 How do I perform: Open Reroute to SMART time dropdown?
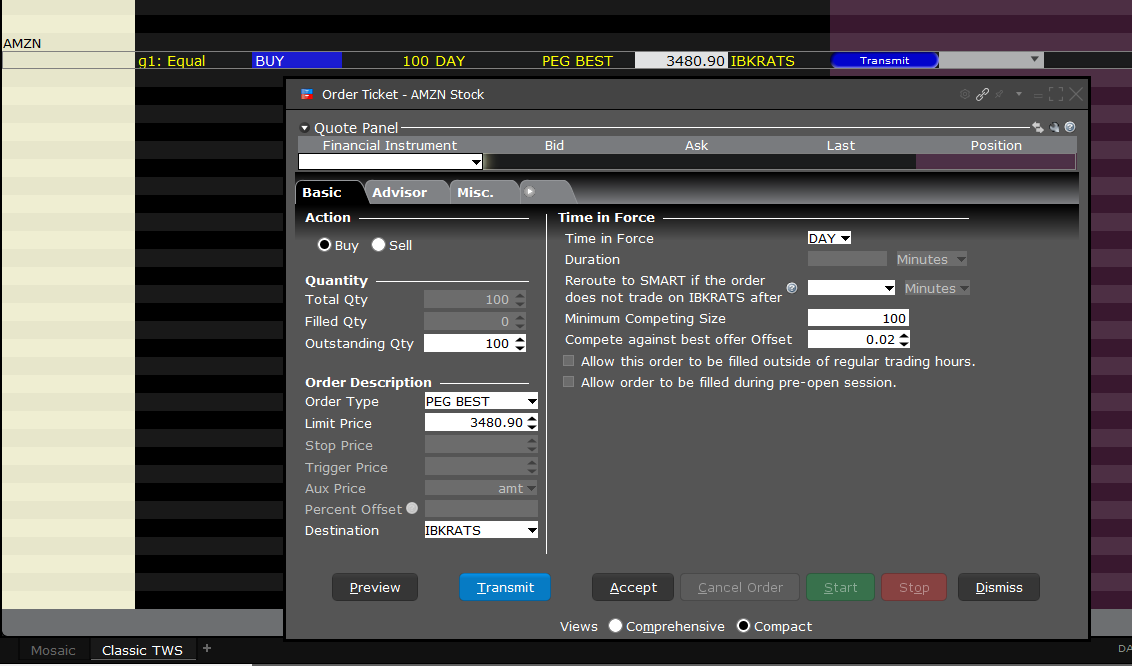889,288
